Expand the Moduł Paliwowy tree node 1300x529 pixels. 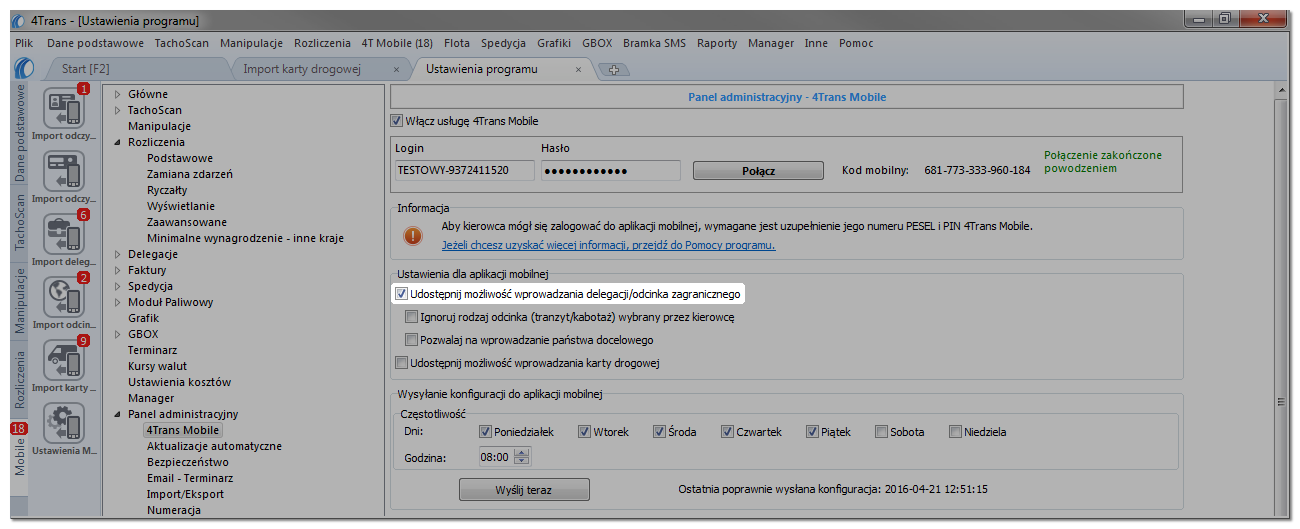pos(118,302)
